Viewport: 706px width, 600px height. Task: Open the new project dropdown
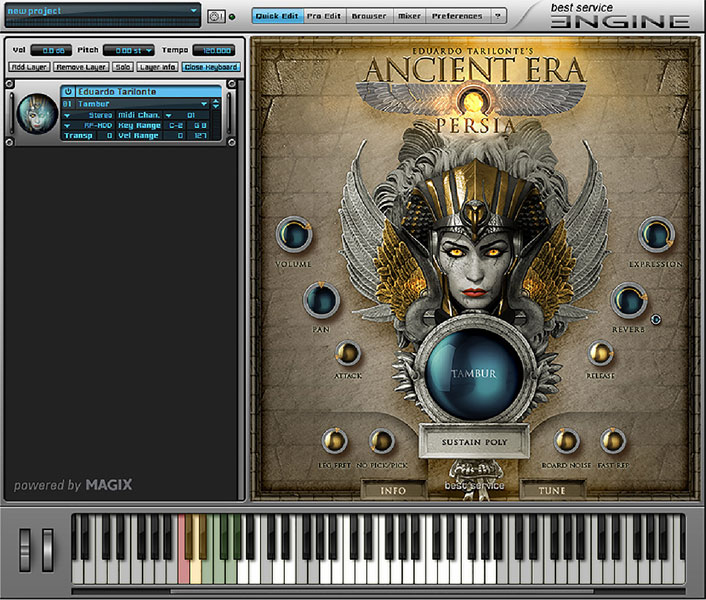point(193,11)
